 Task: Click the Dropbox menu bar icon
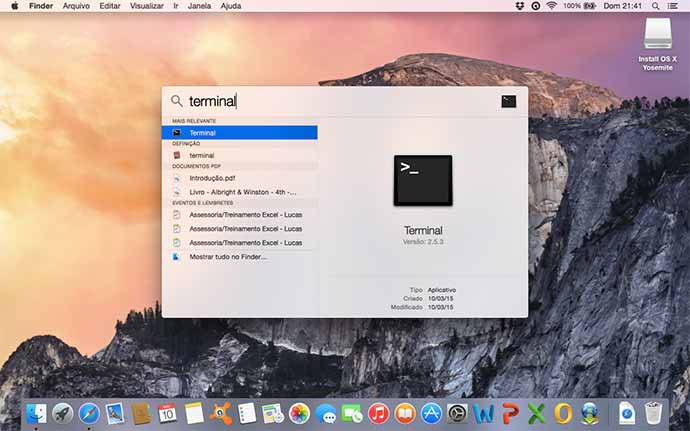(x=519, y=6)
